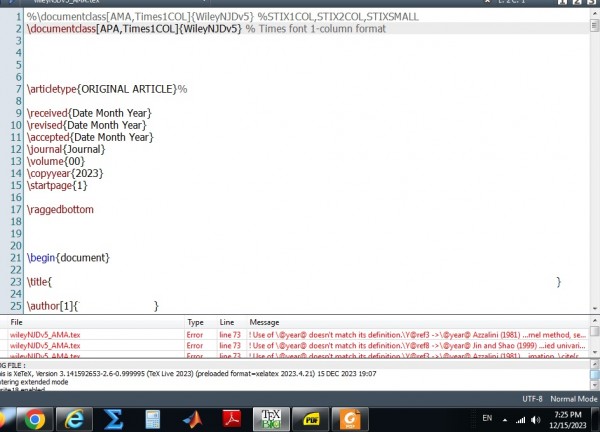Click the UTF-8 encoding indicator in status bar
Viewport: 600px width, 432px height.
pyautogui.click(x=532, y=397)
